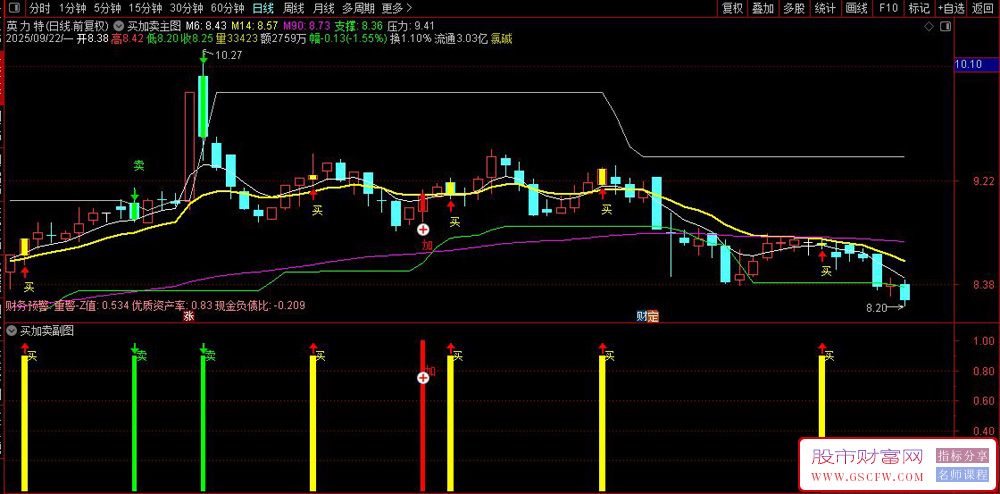Open the 买加卖副图 indicator dropdown
Image resolution: width=1000 pixels, height=494 pixels.
11,331
